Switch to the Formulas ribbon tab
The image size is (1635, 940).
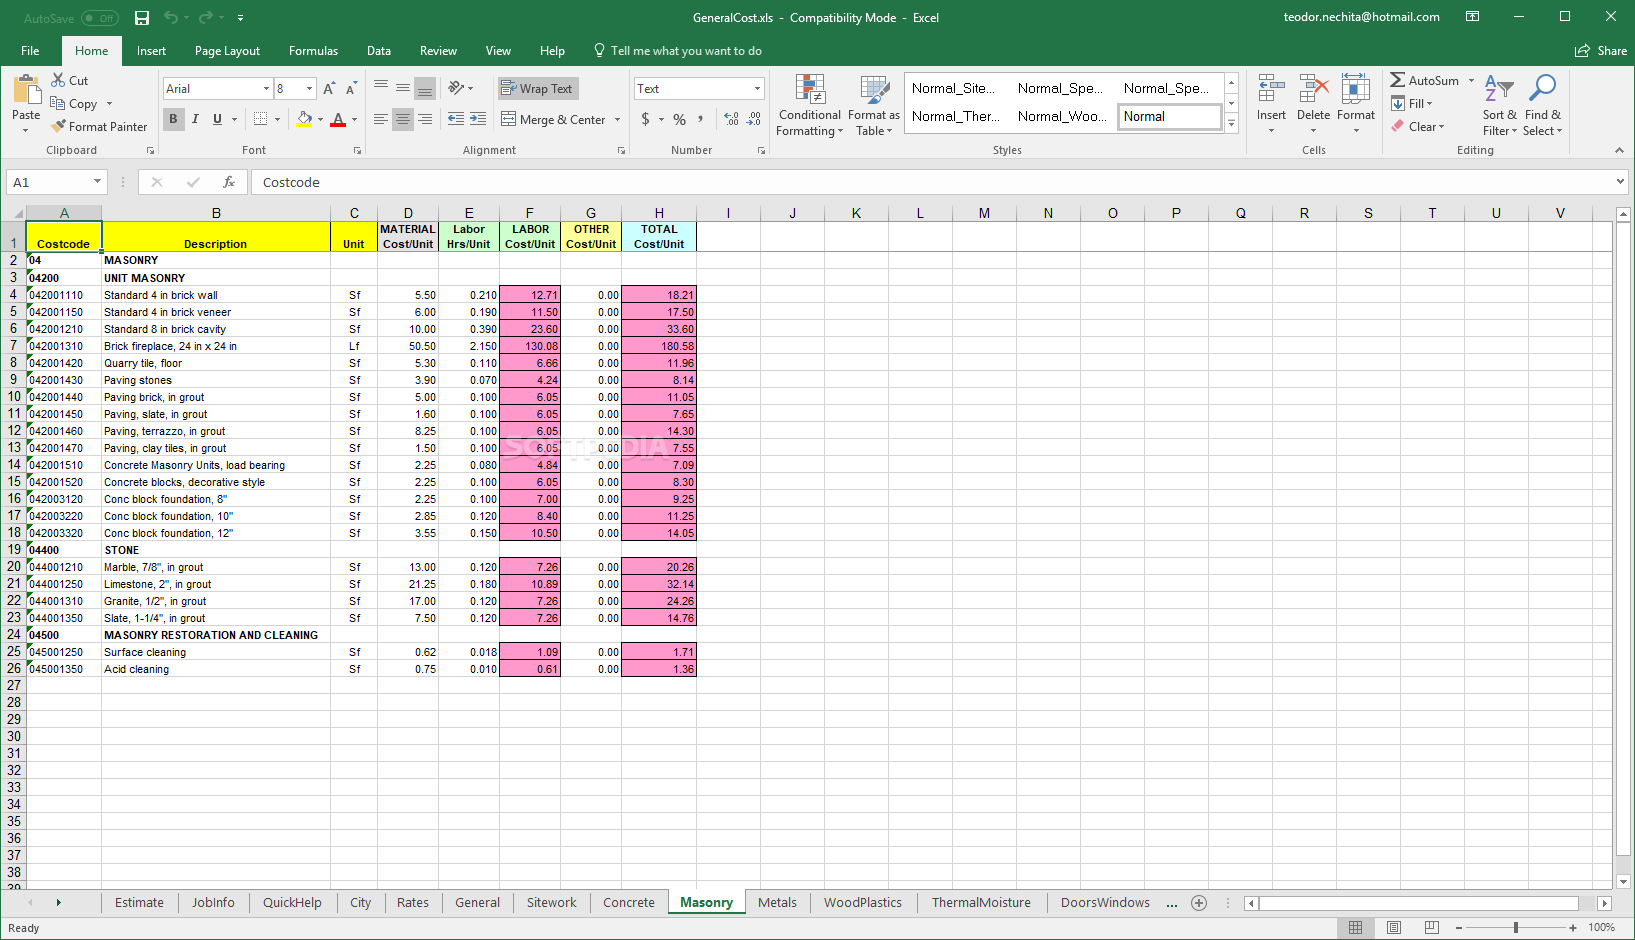pyautogui.click(x=313, y=51)
